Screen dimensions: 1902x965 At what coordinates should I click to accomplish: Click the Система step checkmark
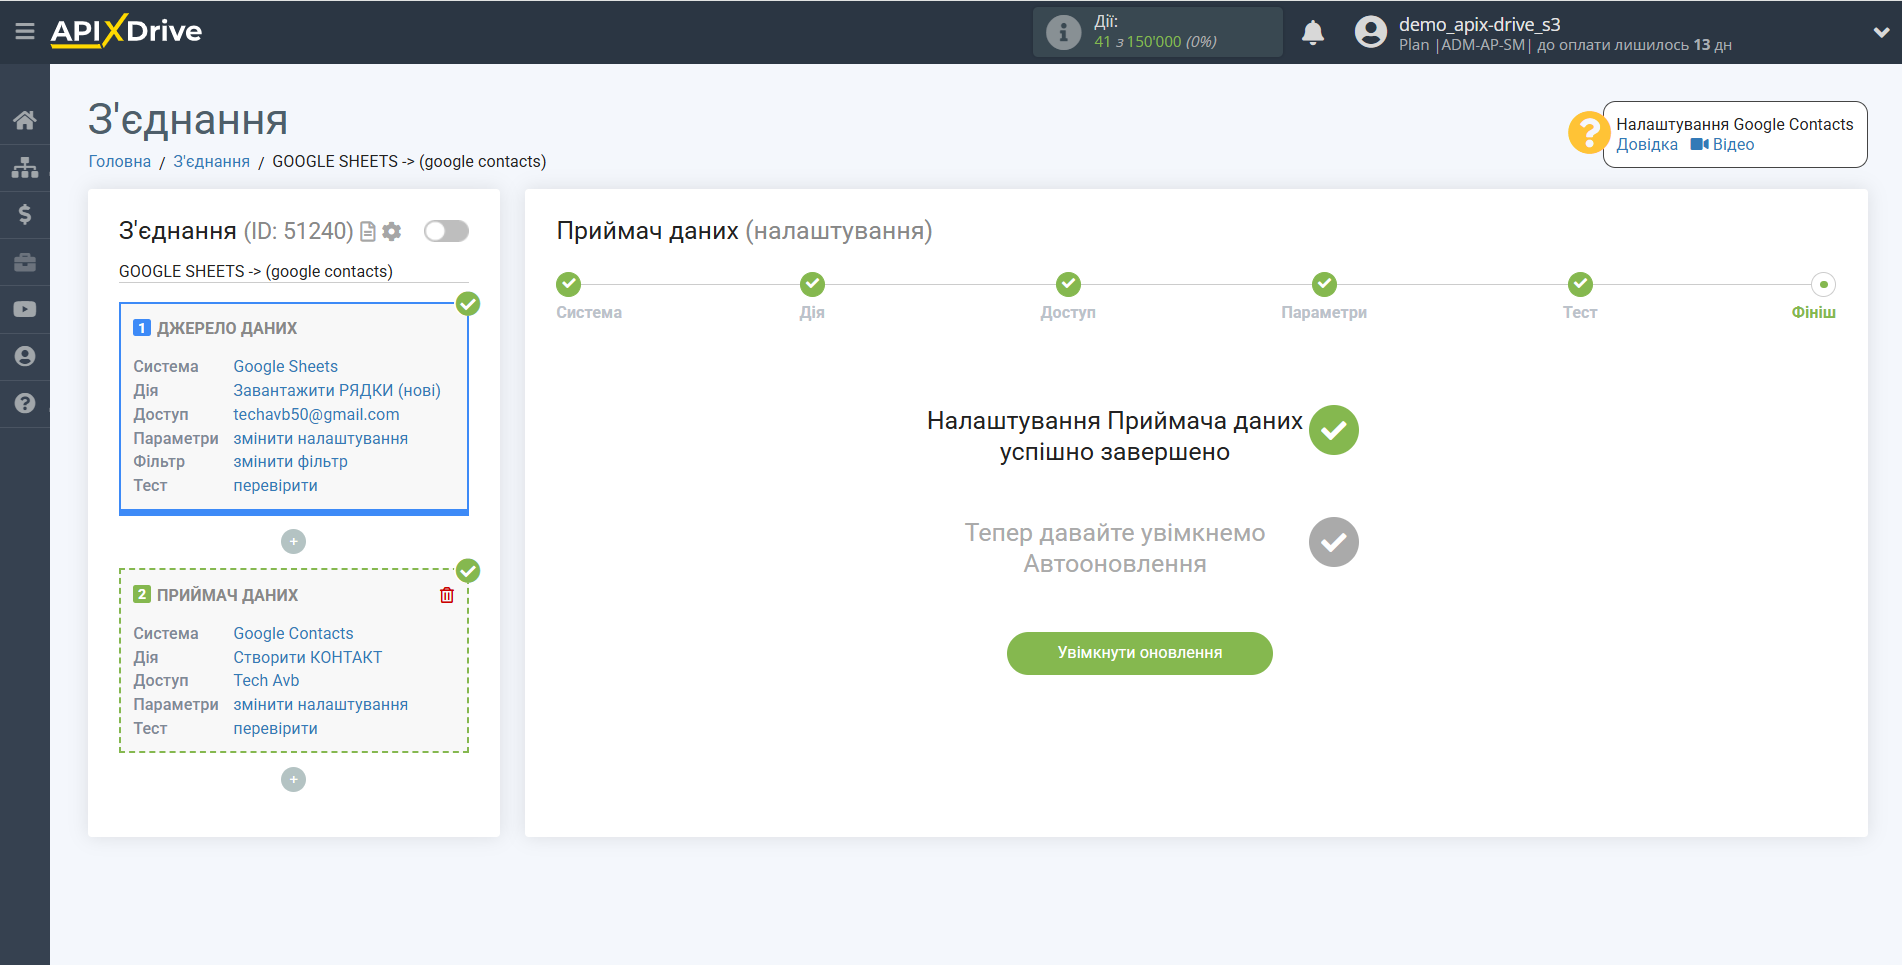pos(569,284)
